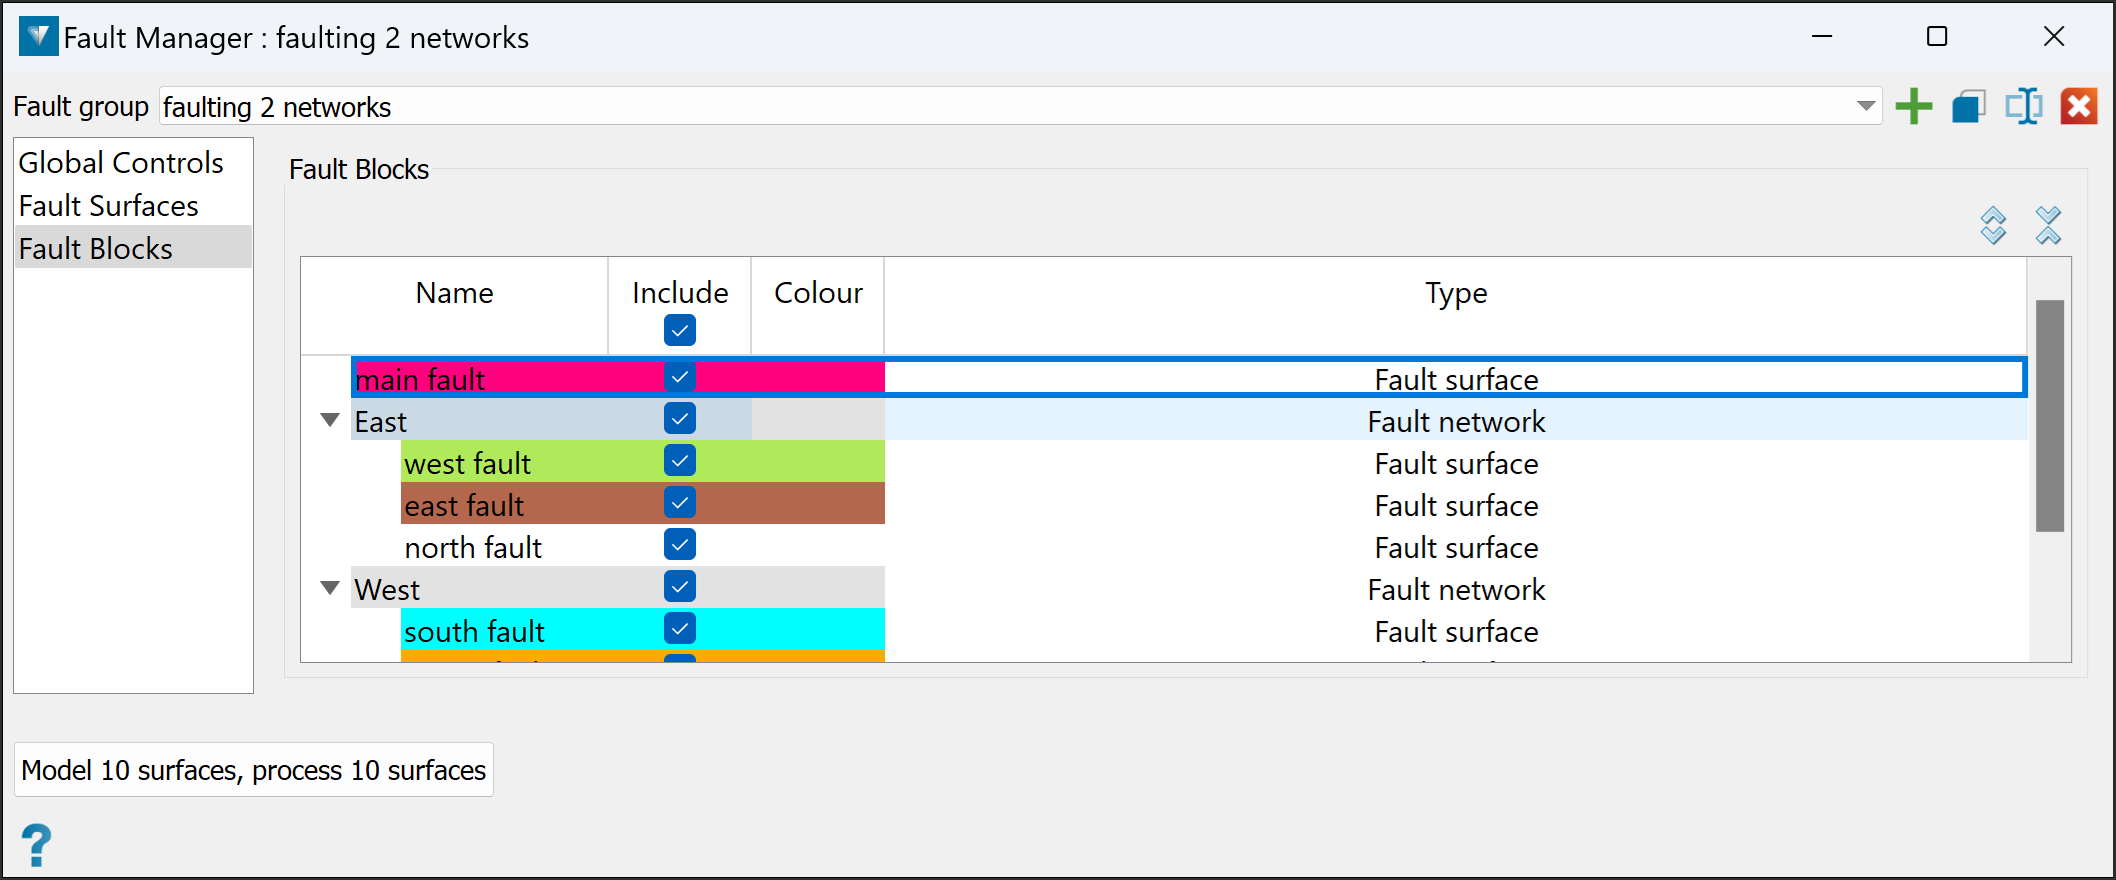Click the collapse all rows icon

(x=2048, y=226)
